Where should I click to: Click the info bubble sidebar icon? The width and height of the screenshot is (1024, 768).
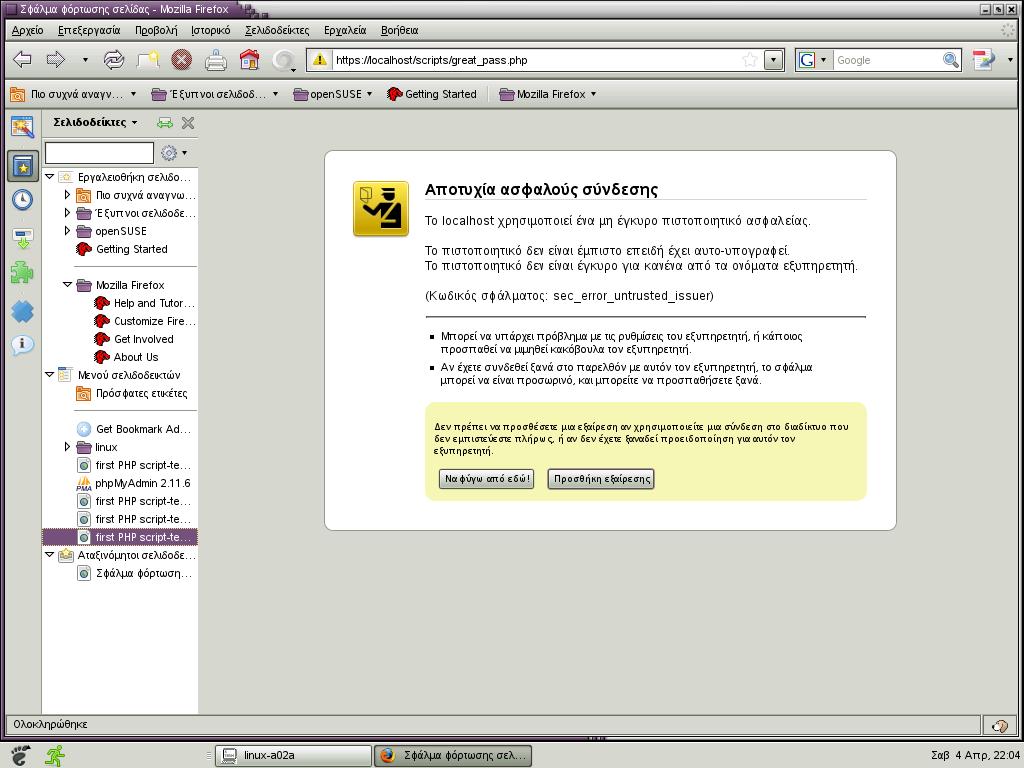coord(22,344)
